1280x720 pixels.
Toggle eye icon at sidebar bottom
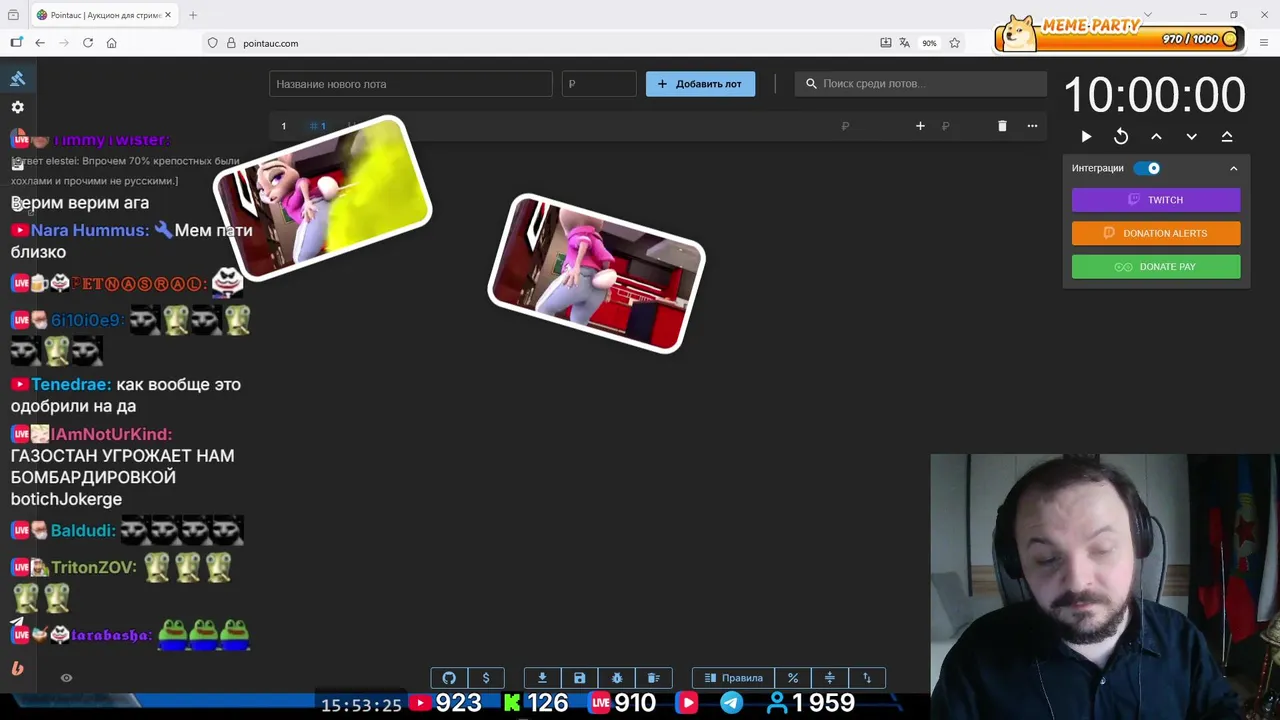(66, 678)
